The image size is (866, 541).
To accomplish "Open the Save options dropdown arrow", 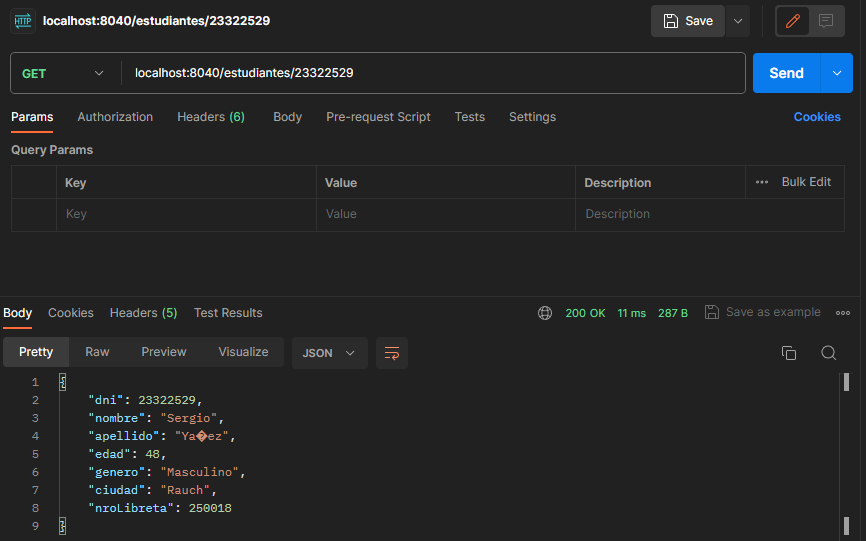I will click(x=738, y=21).
